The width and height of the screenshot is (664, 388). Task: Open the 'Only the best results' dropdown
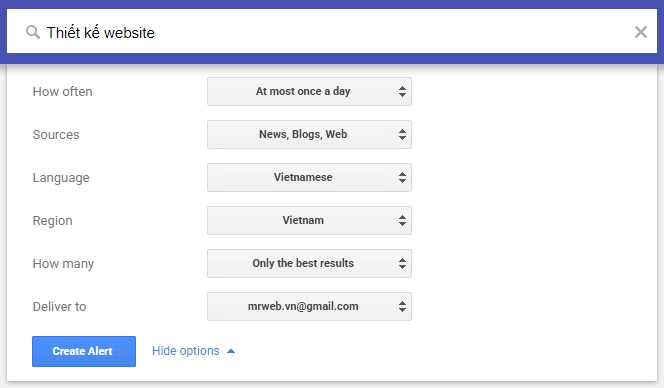(x=309, y=263)
